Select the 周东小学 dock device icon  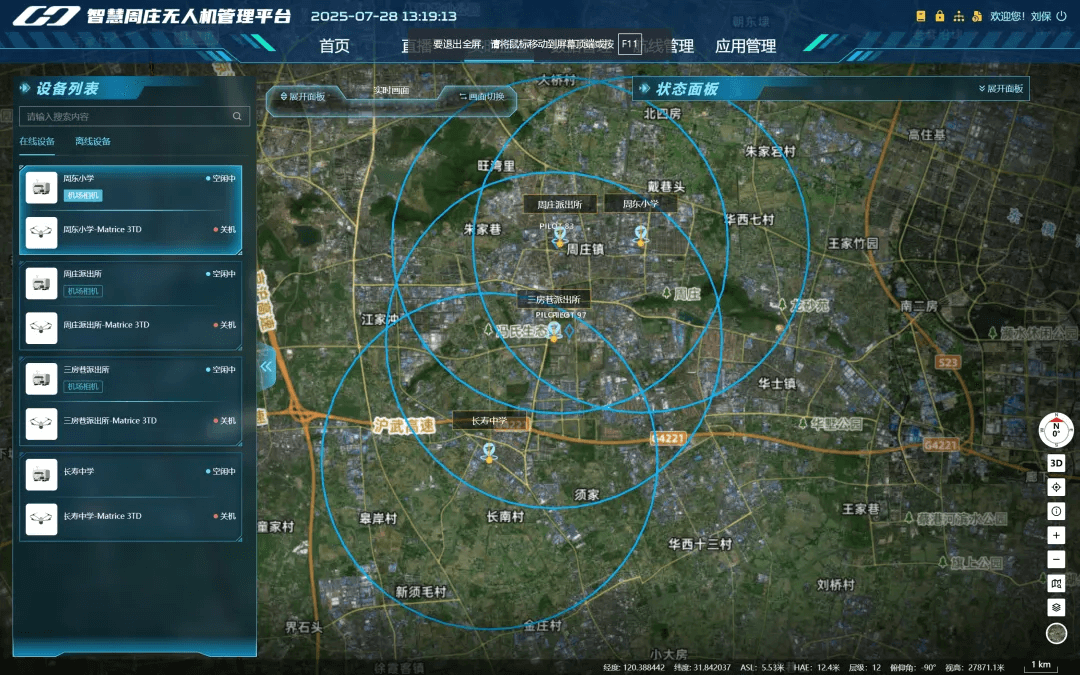coord(41,187)
